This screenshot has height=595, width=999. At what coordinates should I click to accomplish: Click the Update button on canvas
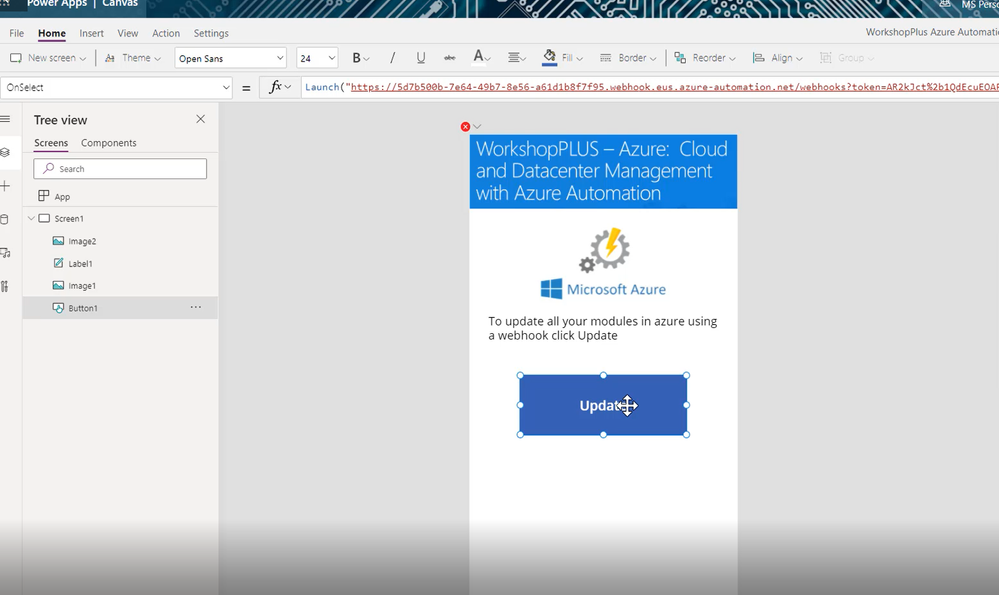(x=603, y=405)
